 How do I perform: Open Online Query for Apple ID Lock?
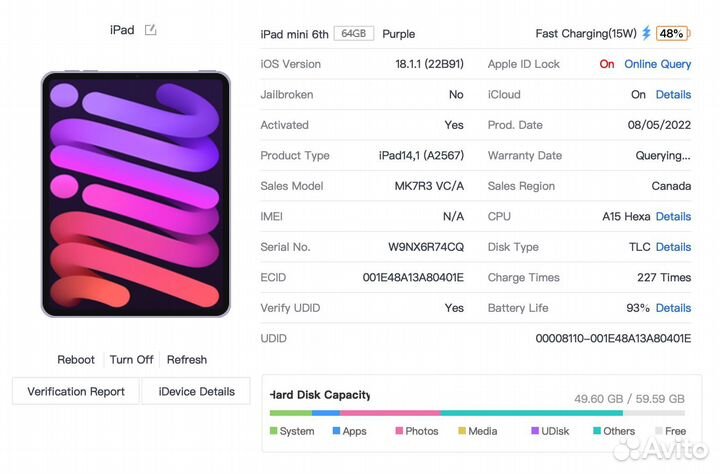pos(657,64)
